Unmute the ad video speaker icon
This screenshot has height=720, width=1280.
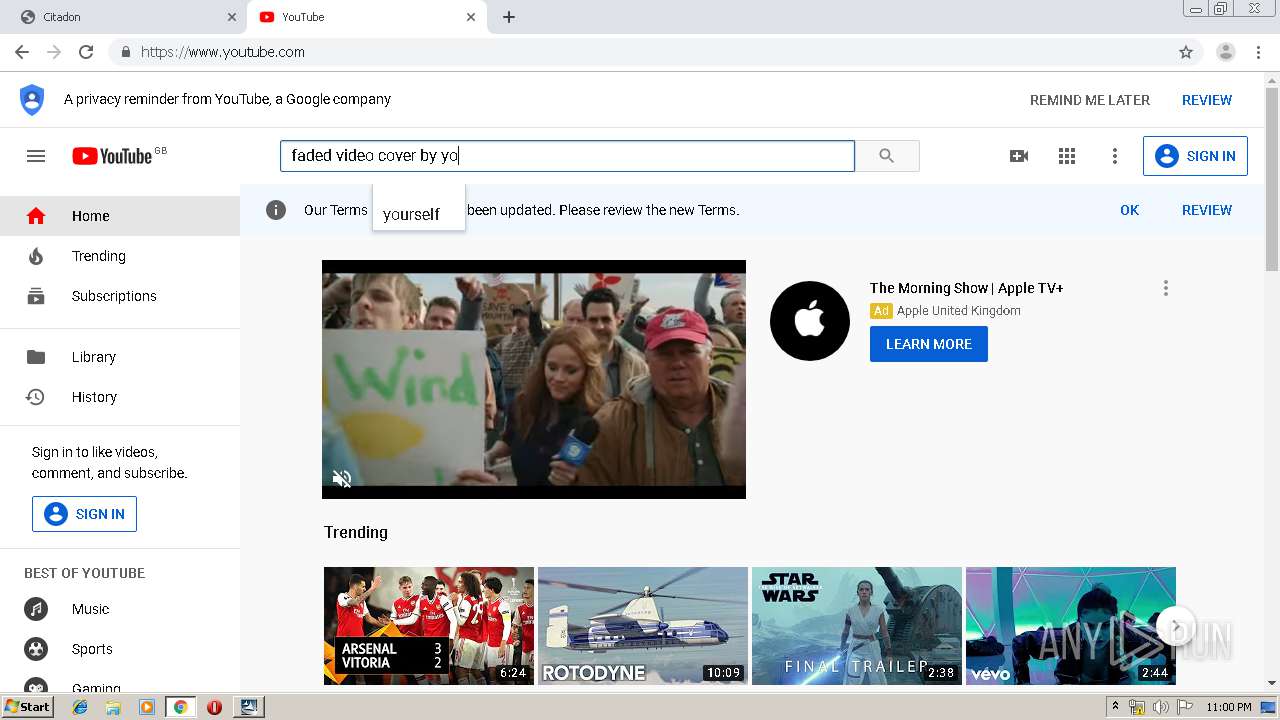point(342,478)
